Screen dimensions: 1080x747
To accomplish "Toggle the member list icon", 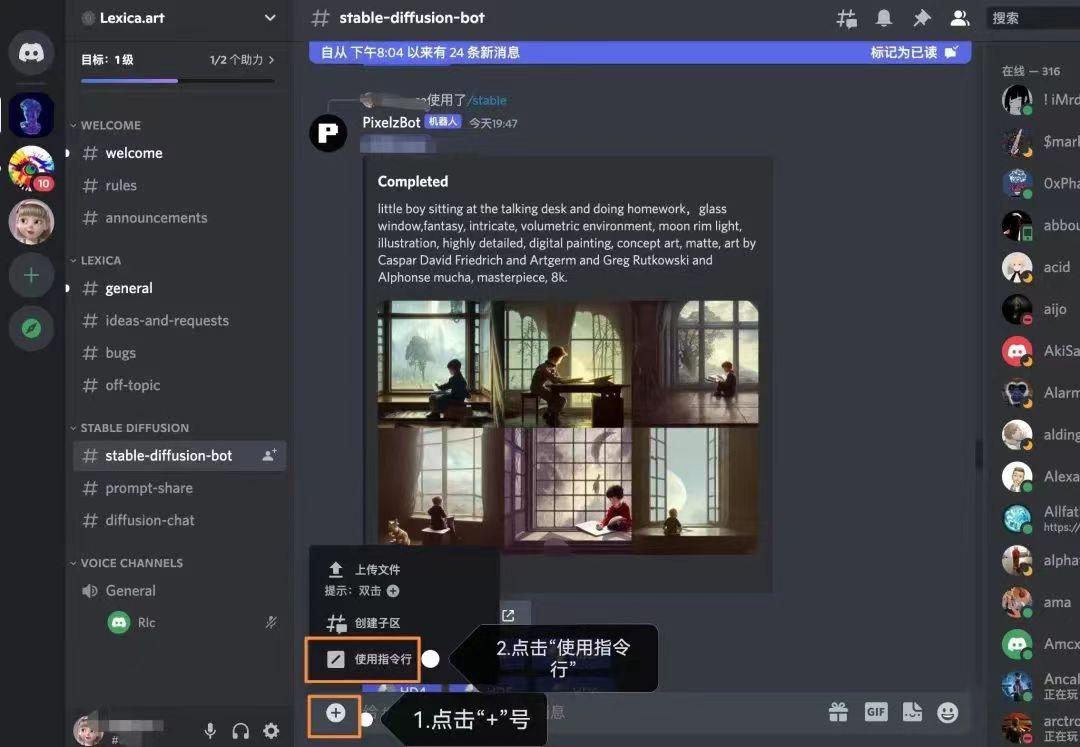I will (959, 18).
